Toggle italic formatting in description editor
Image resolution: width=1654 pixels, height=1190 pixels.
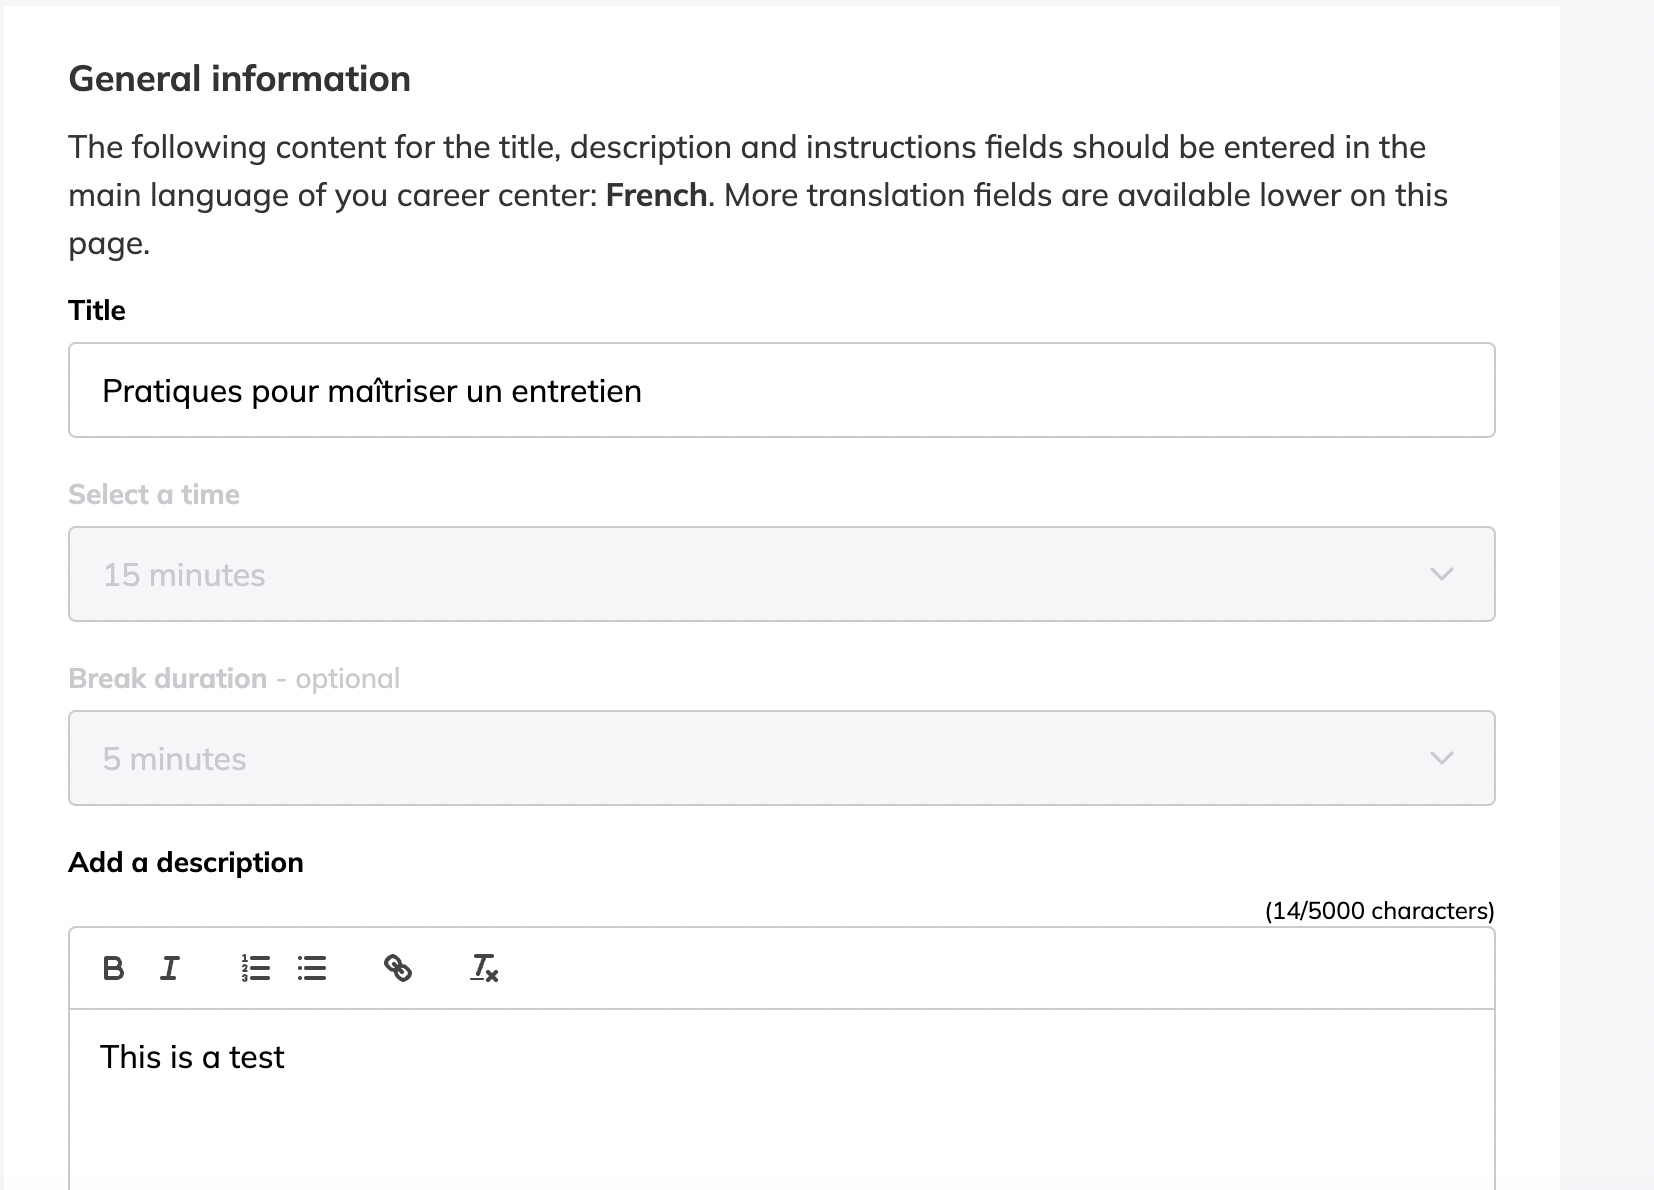(x=170, y=968)
